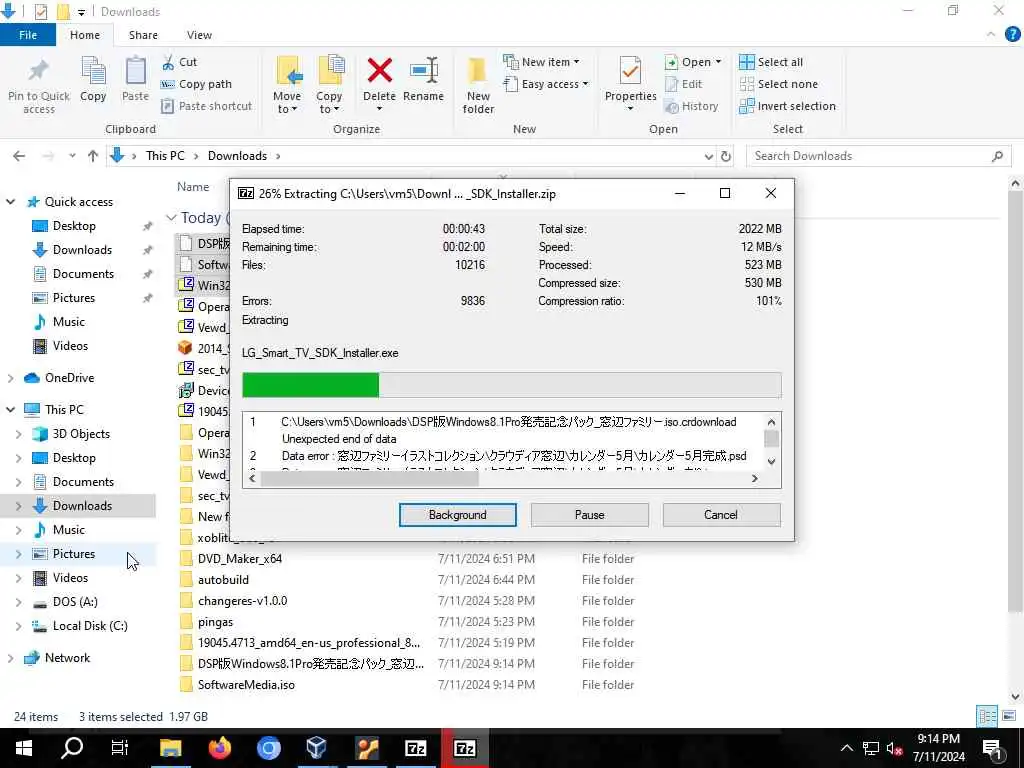Click the Paste ribbon icon
This screenshot has width=1024, height=768.
135,71
